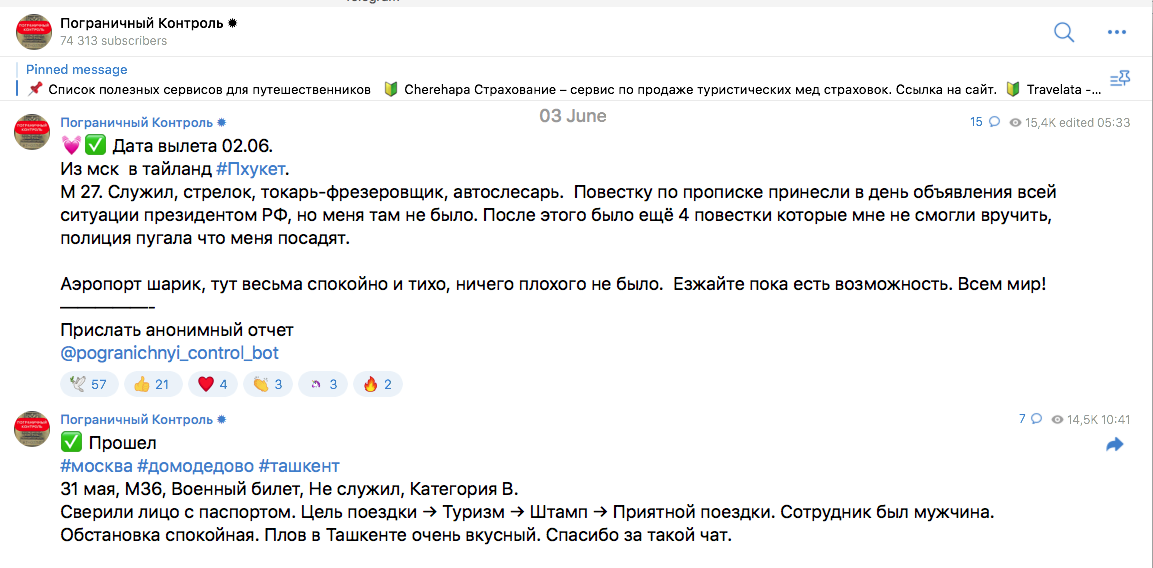This screenshot has height=568, width=1153.
Task: Open the three-dots more options menu
Action: tap(1117, 32)
